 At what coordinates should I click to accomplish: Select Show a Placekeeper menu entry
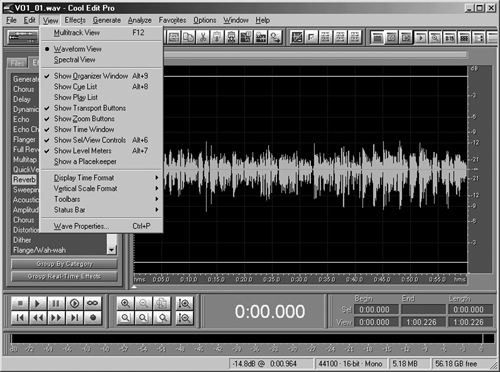coord(101,161)
